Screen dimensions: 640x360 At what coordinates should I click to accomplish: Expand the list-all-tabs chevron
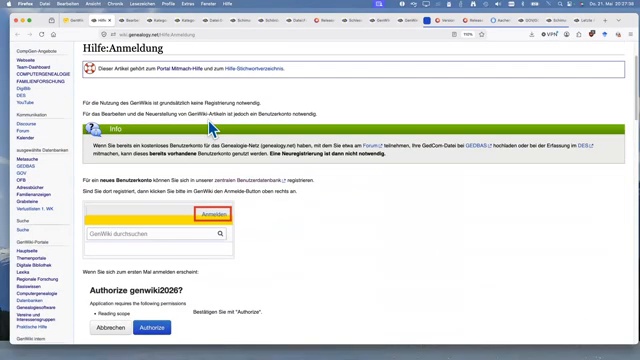[x=619, y=20]
